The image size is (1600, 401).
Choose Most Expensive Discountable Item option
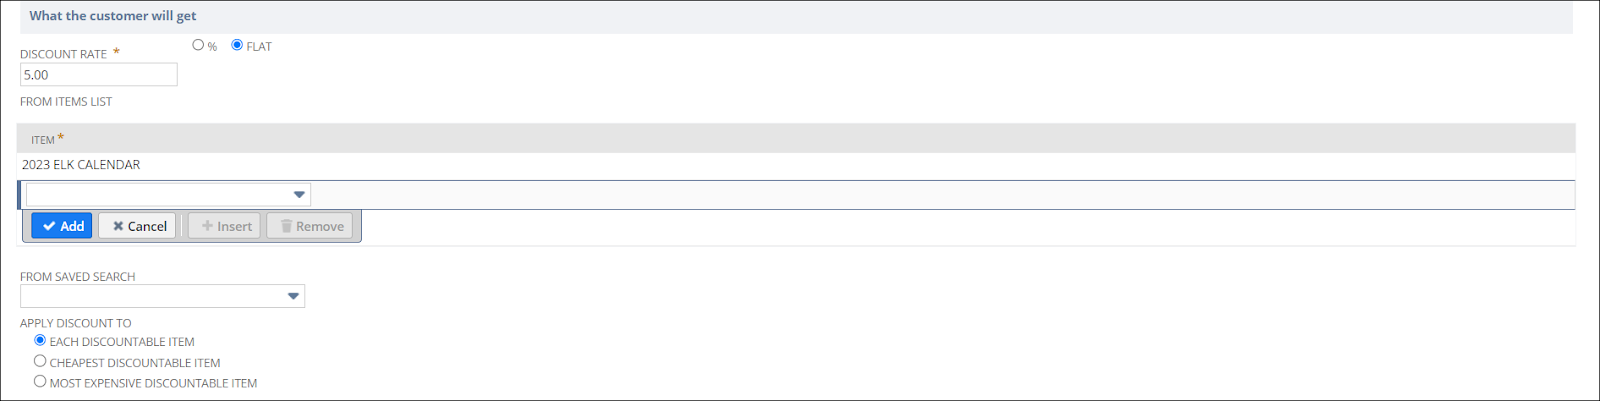(x=40, y=381)
